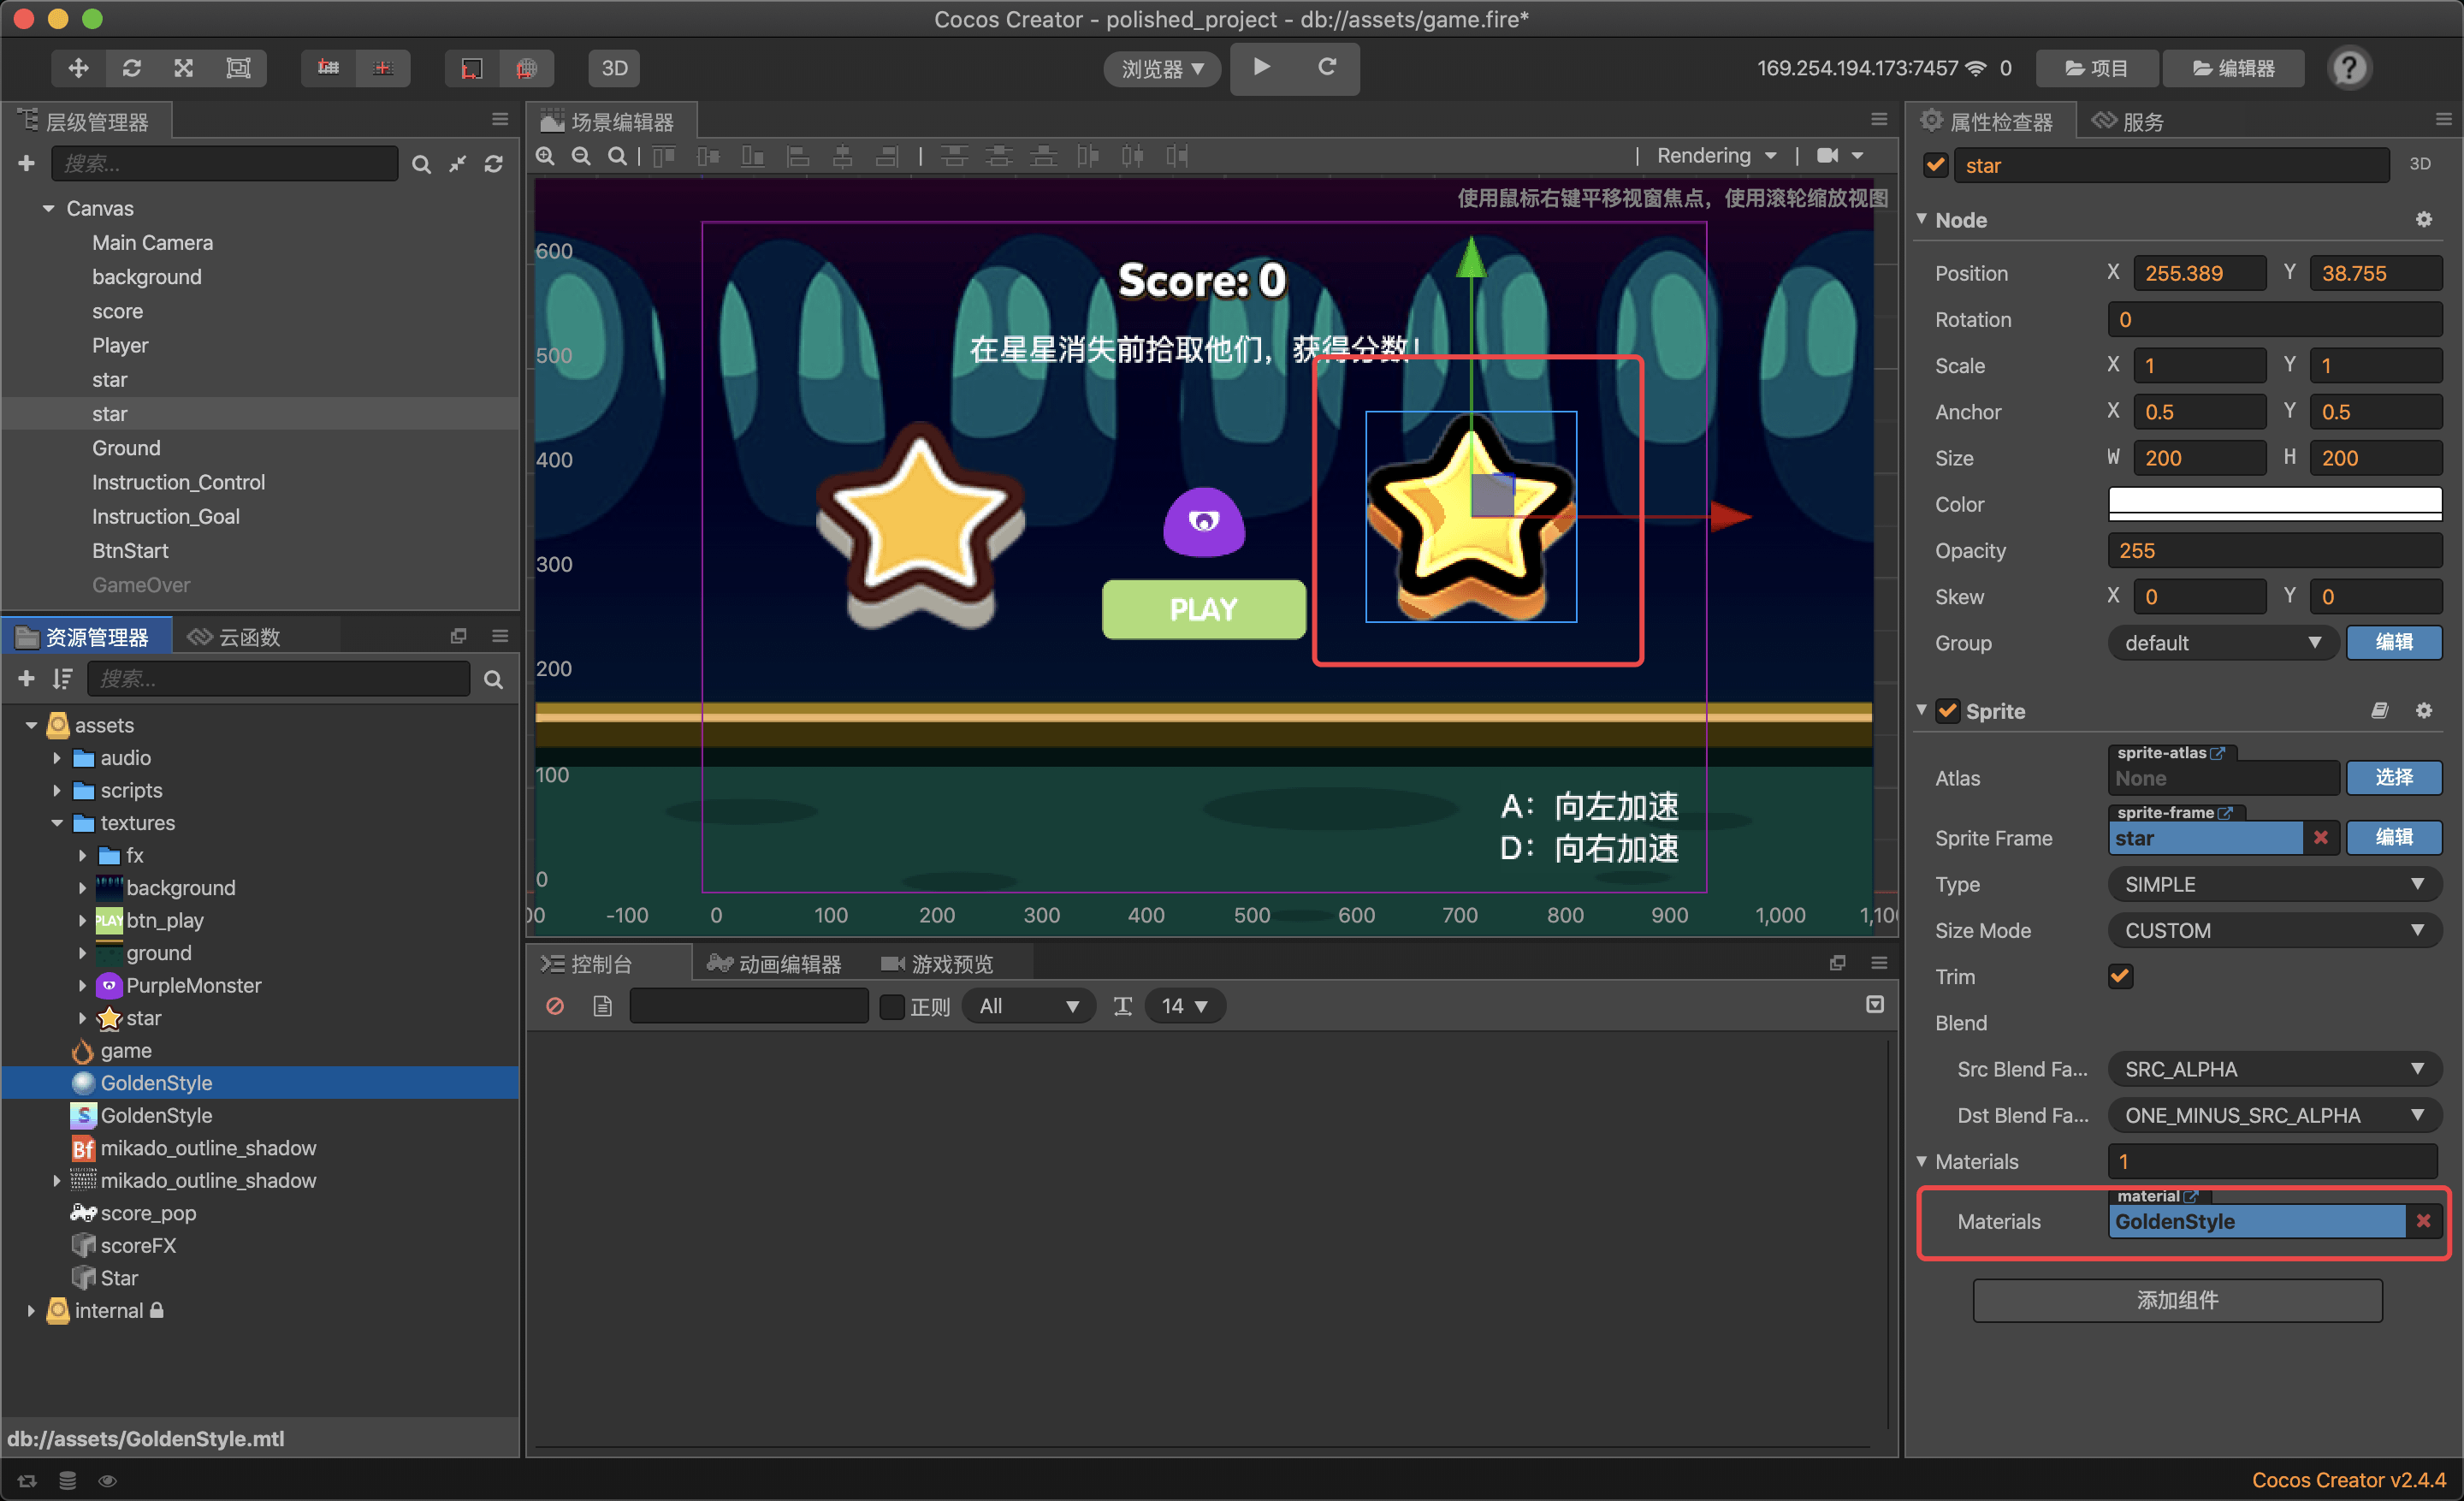Uncheck the Trim checkbox
Screen dimensions: 2464x1501
point(2119,976)
